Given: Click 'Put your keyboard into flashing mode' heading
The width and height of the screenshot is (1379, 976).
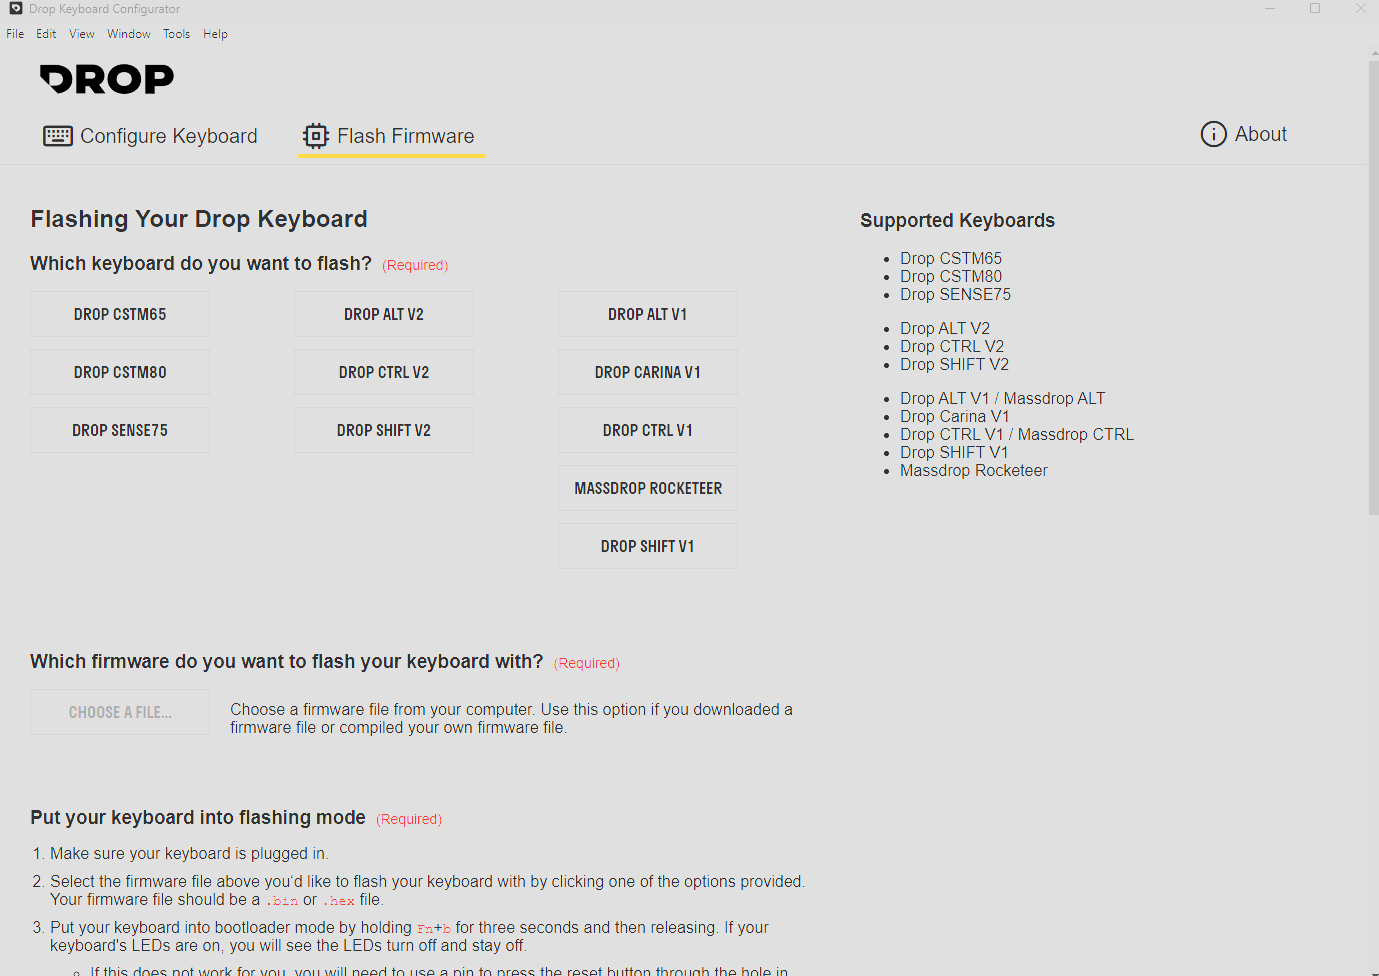Looking at the screenshot, I should (x=198, y=817).
